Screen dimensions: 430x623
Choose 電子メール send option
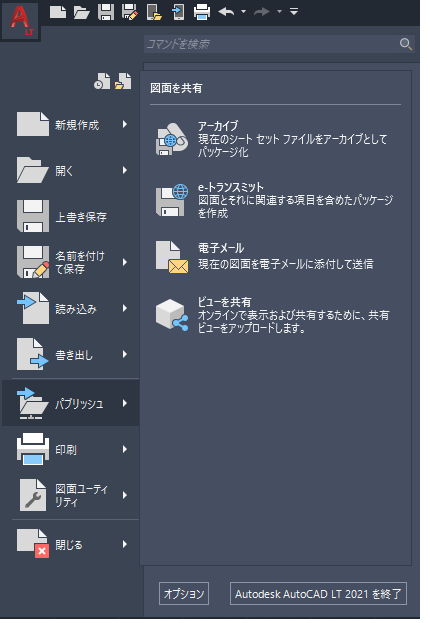[x=275, y=256]
